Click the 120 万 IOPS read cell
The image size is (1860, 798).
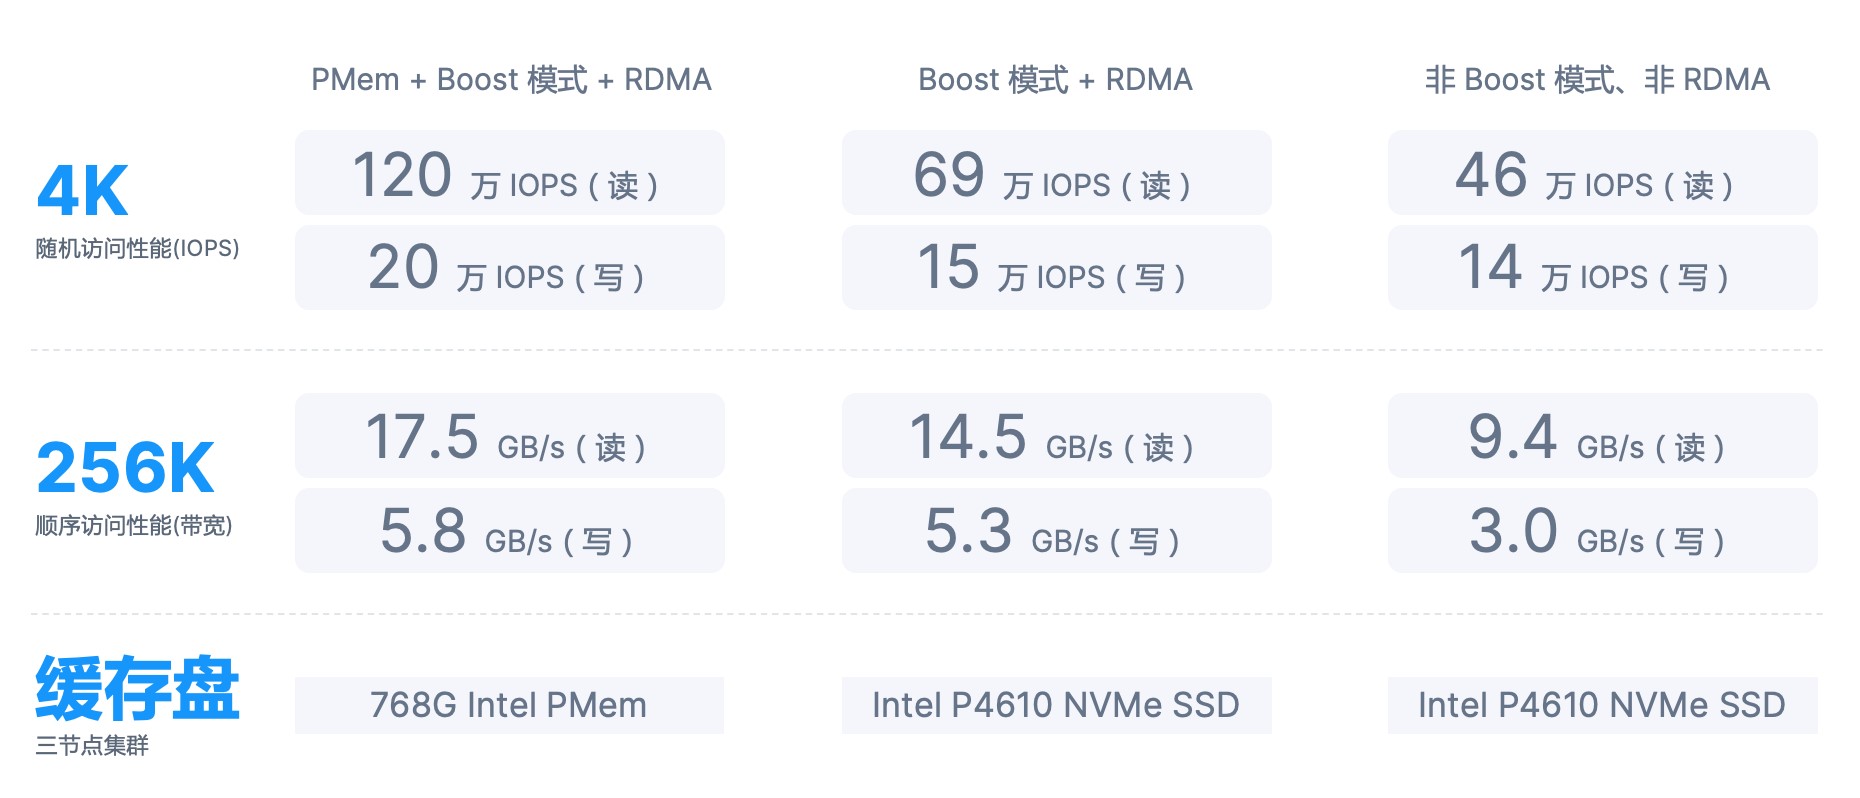point(509,173)
